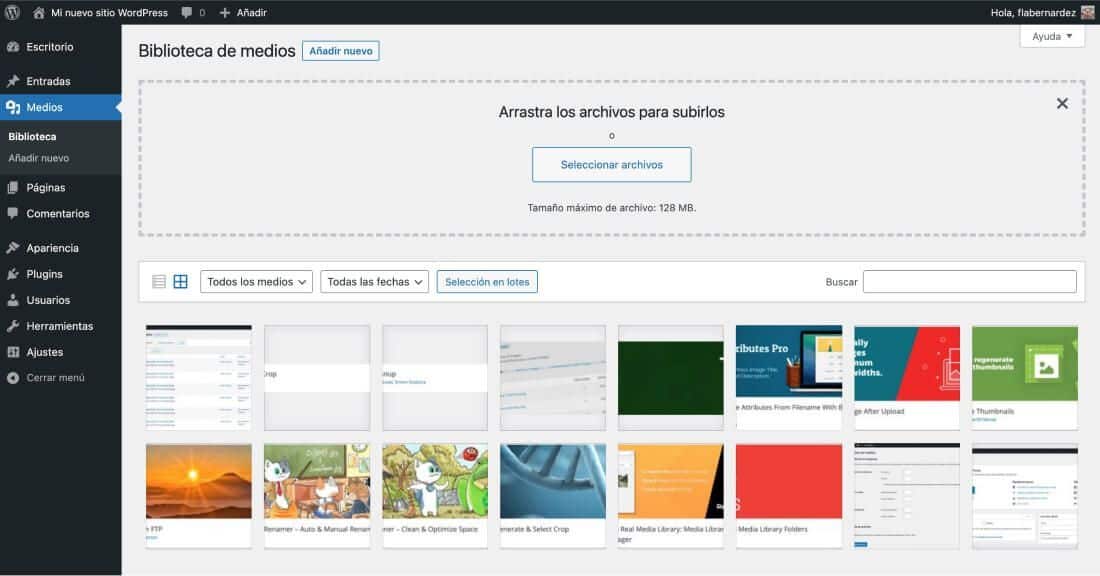Screen dimensions: 1100x576
Task: Open the Todos los medios filter dropdown
Action: pyautogui.click(x=256, y=281)
